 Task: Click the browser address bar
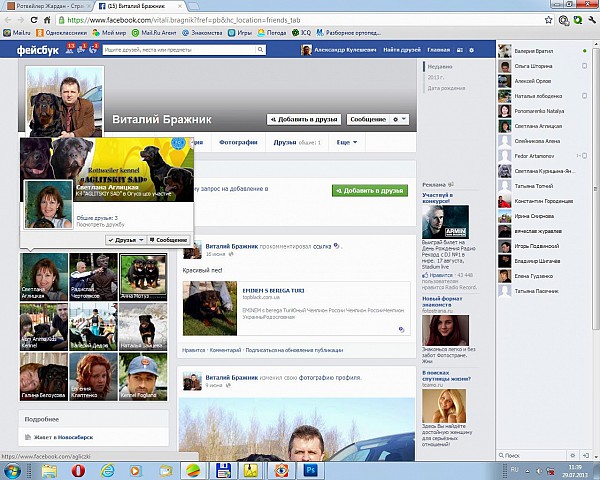point(298,20)
